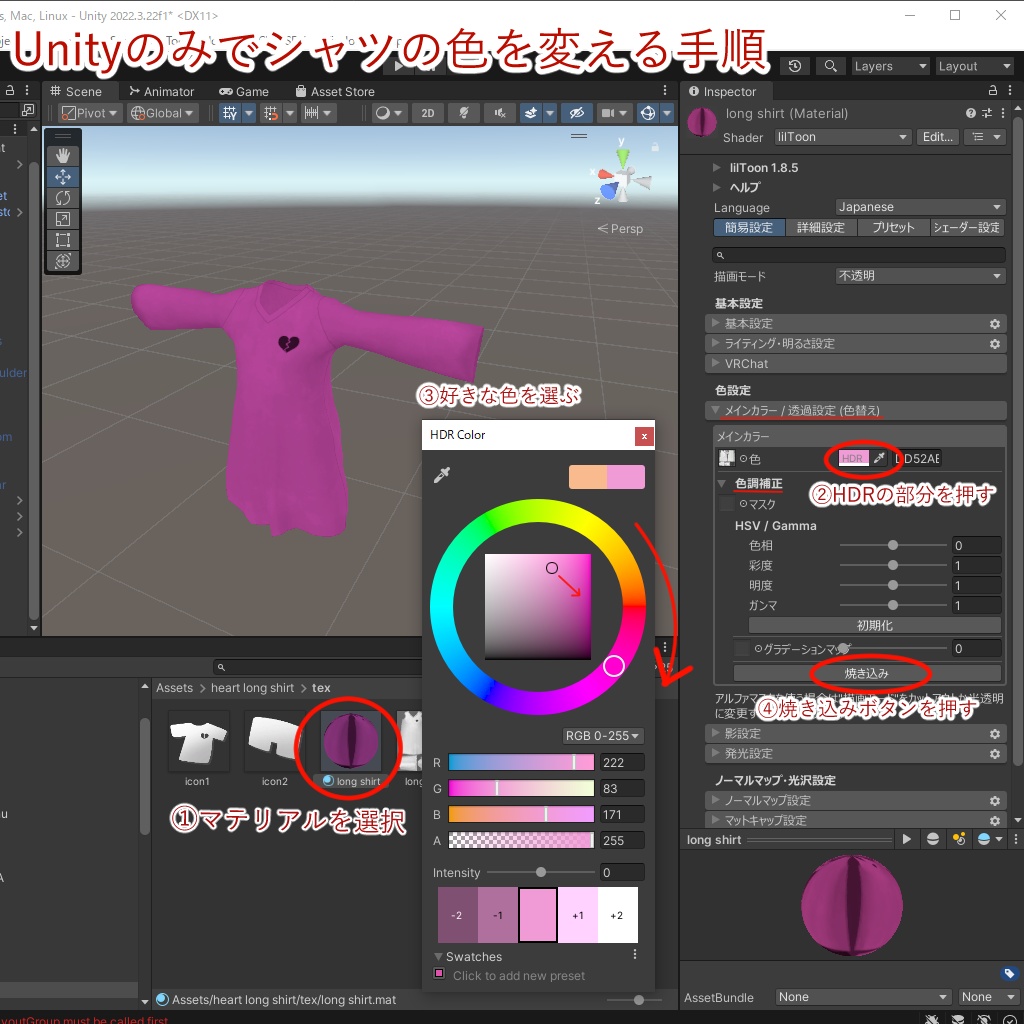
Task: Click the eyedropper in HDR Color window
Action: pyautogui.click(x=442, y=475)
